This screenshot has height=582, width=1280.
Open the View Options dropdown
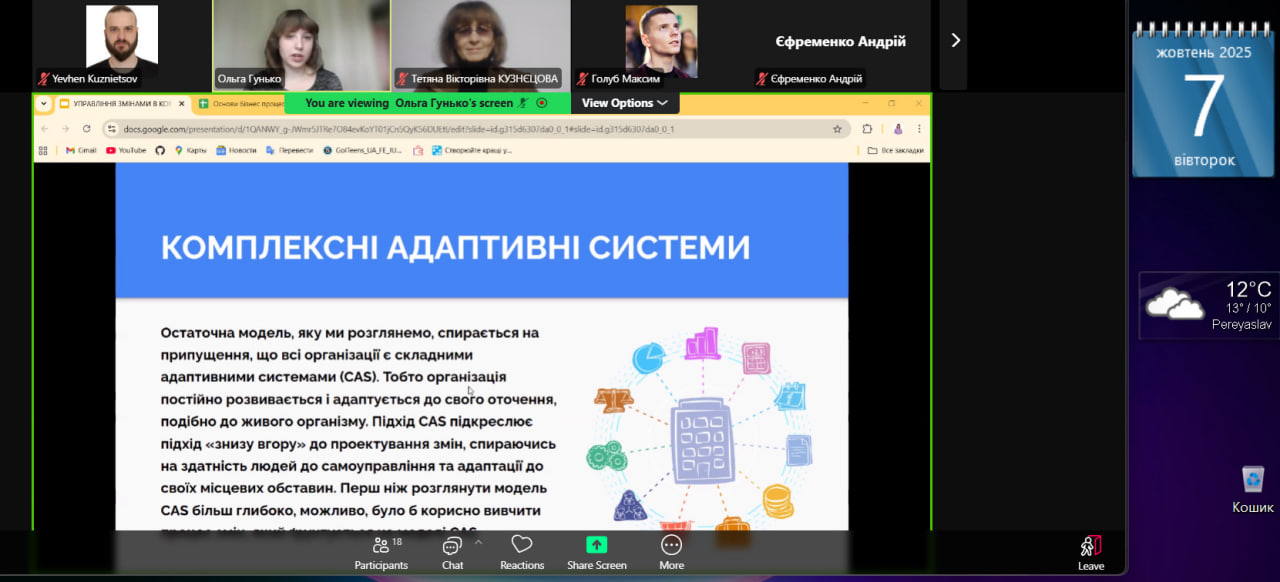coord(624,103)
